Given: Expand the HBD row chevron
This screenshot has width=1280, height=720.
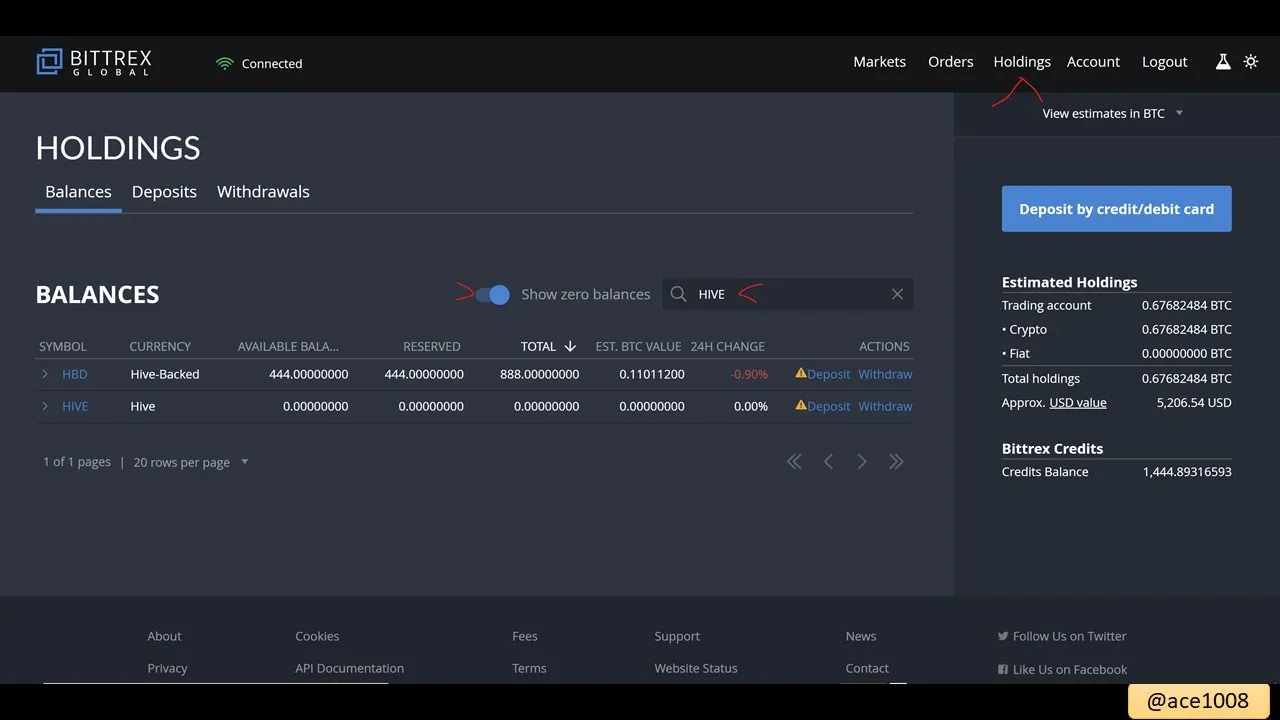Looking at the screenshot, I should [x=45, y=374].
